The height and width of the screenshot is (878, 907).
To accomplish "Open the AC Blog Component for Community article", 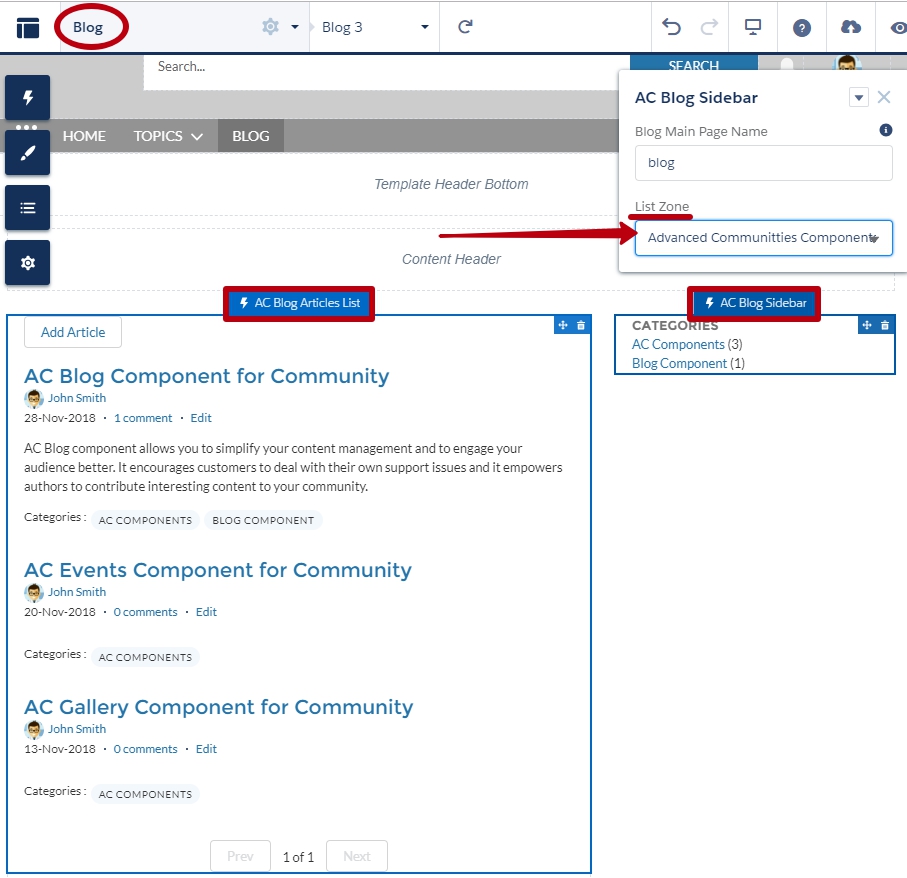I will coord(207,376).
